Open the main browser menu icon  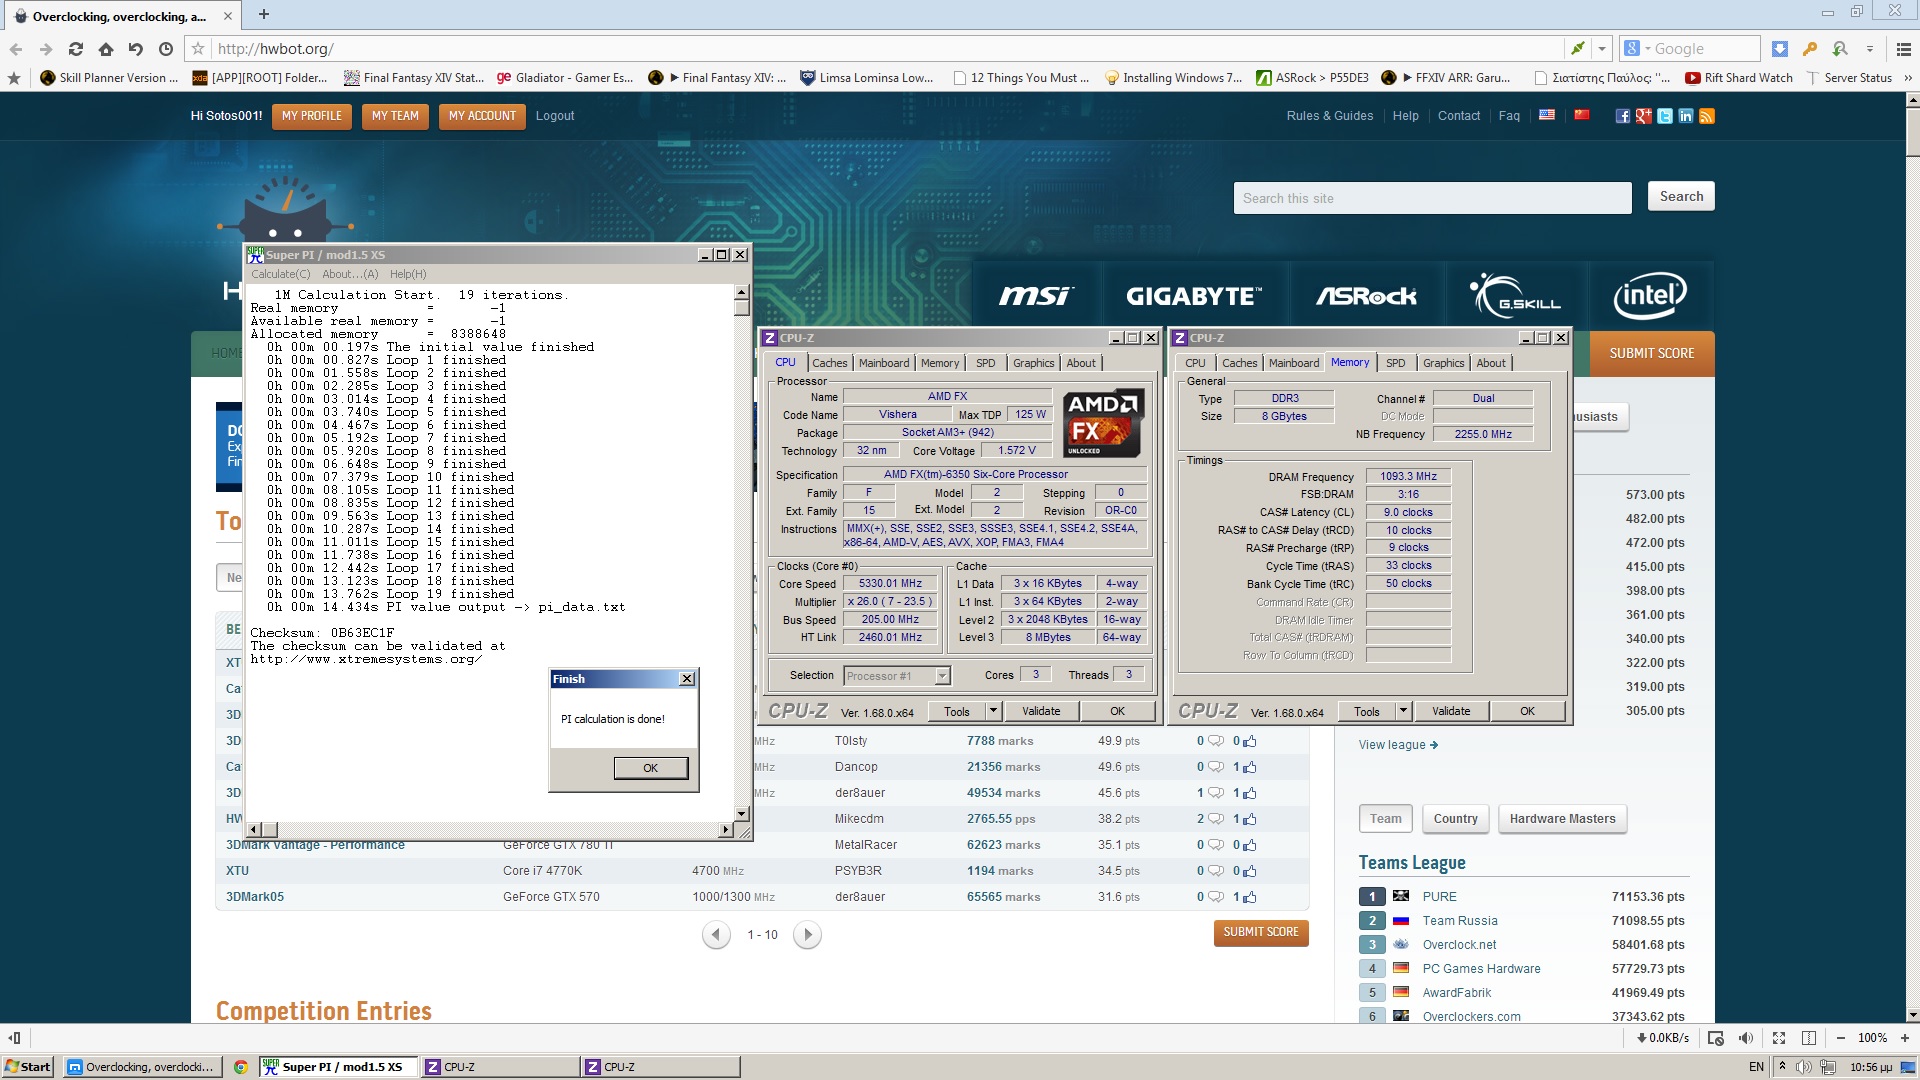point(1903,48)
